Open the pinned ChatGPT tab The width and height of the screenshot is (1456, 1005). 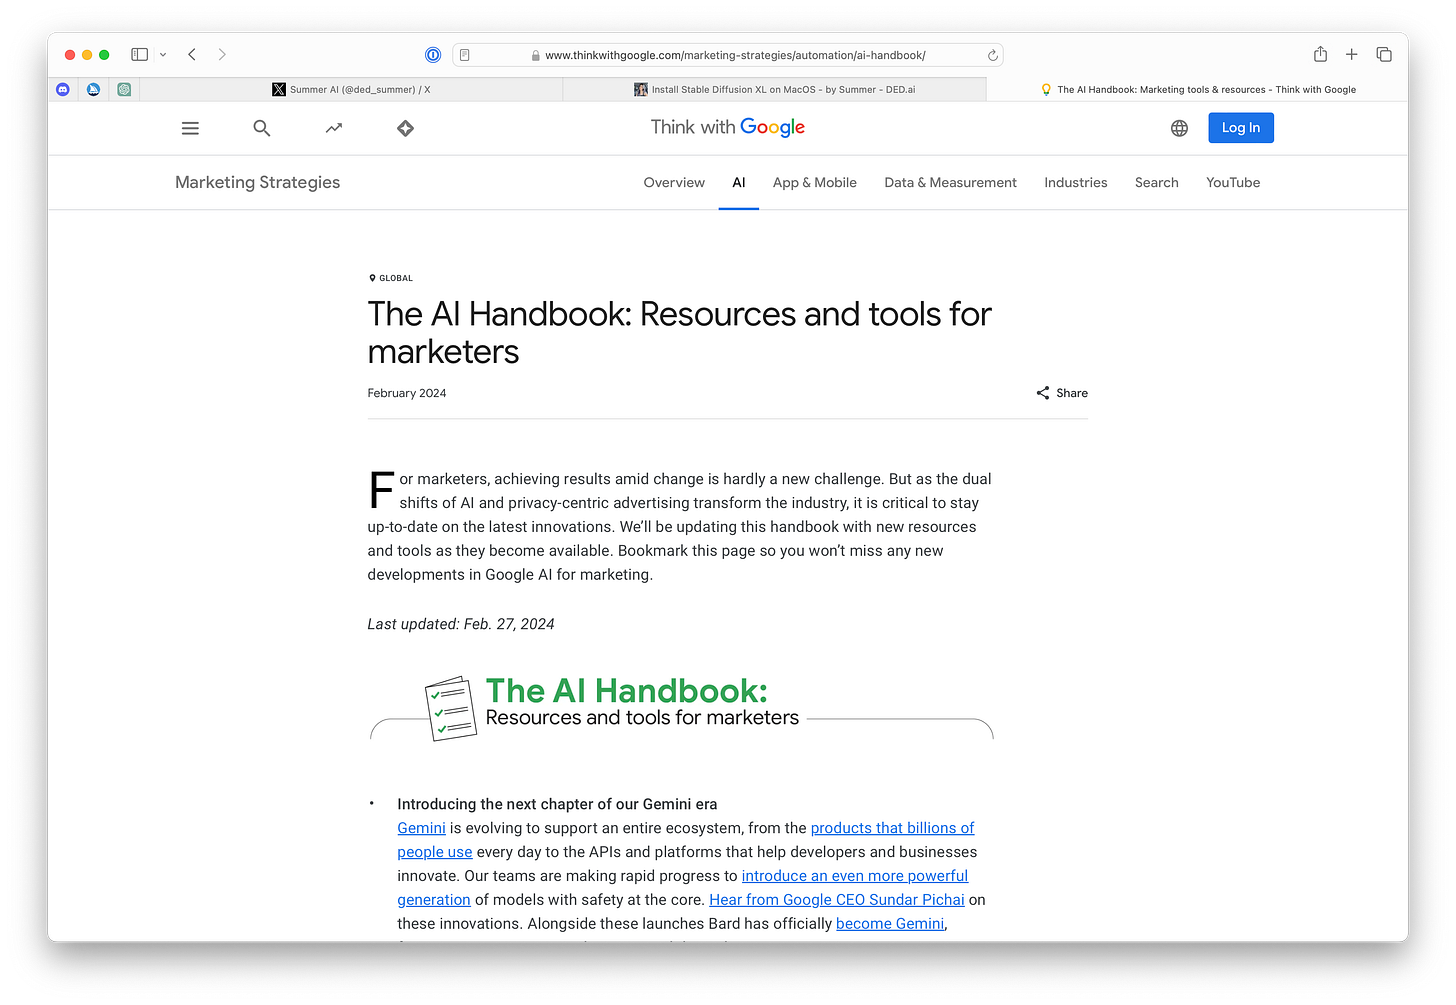click(x=124, y=89)
